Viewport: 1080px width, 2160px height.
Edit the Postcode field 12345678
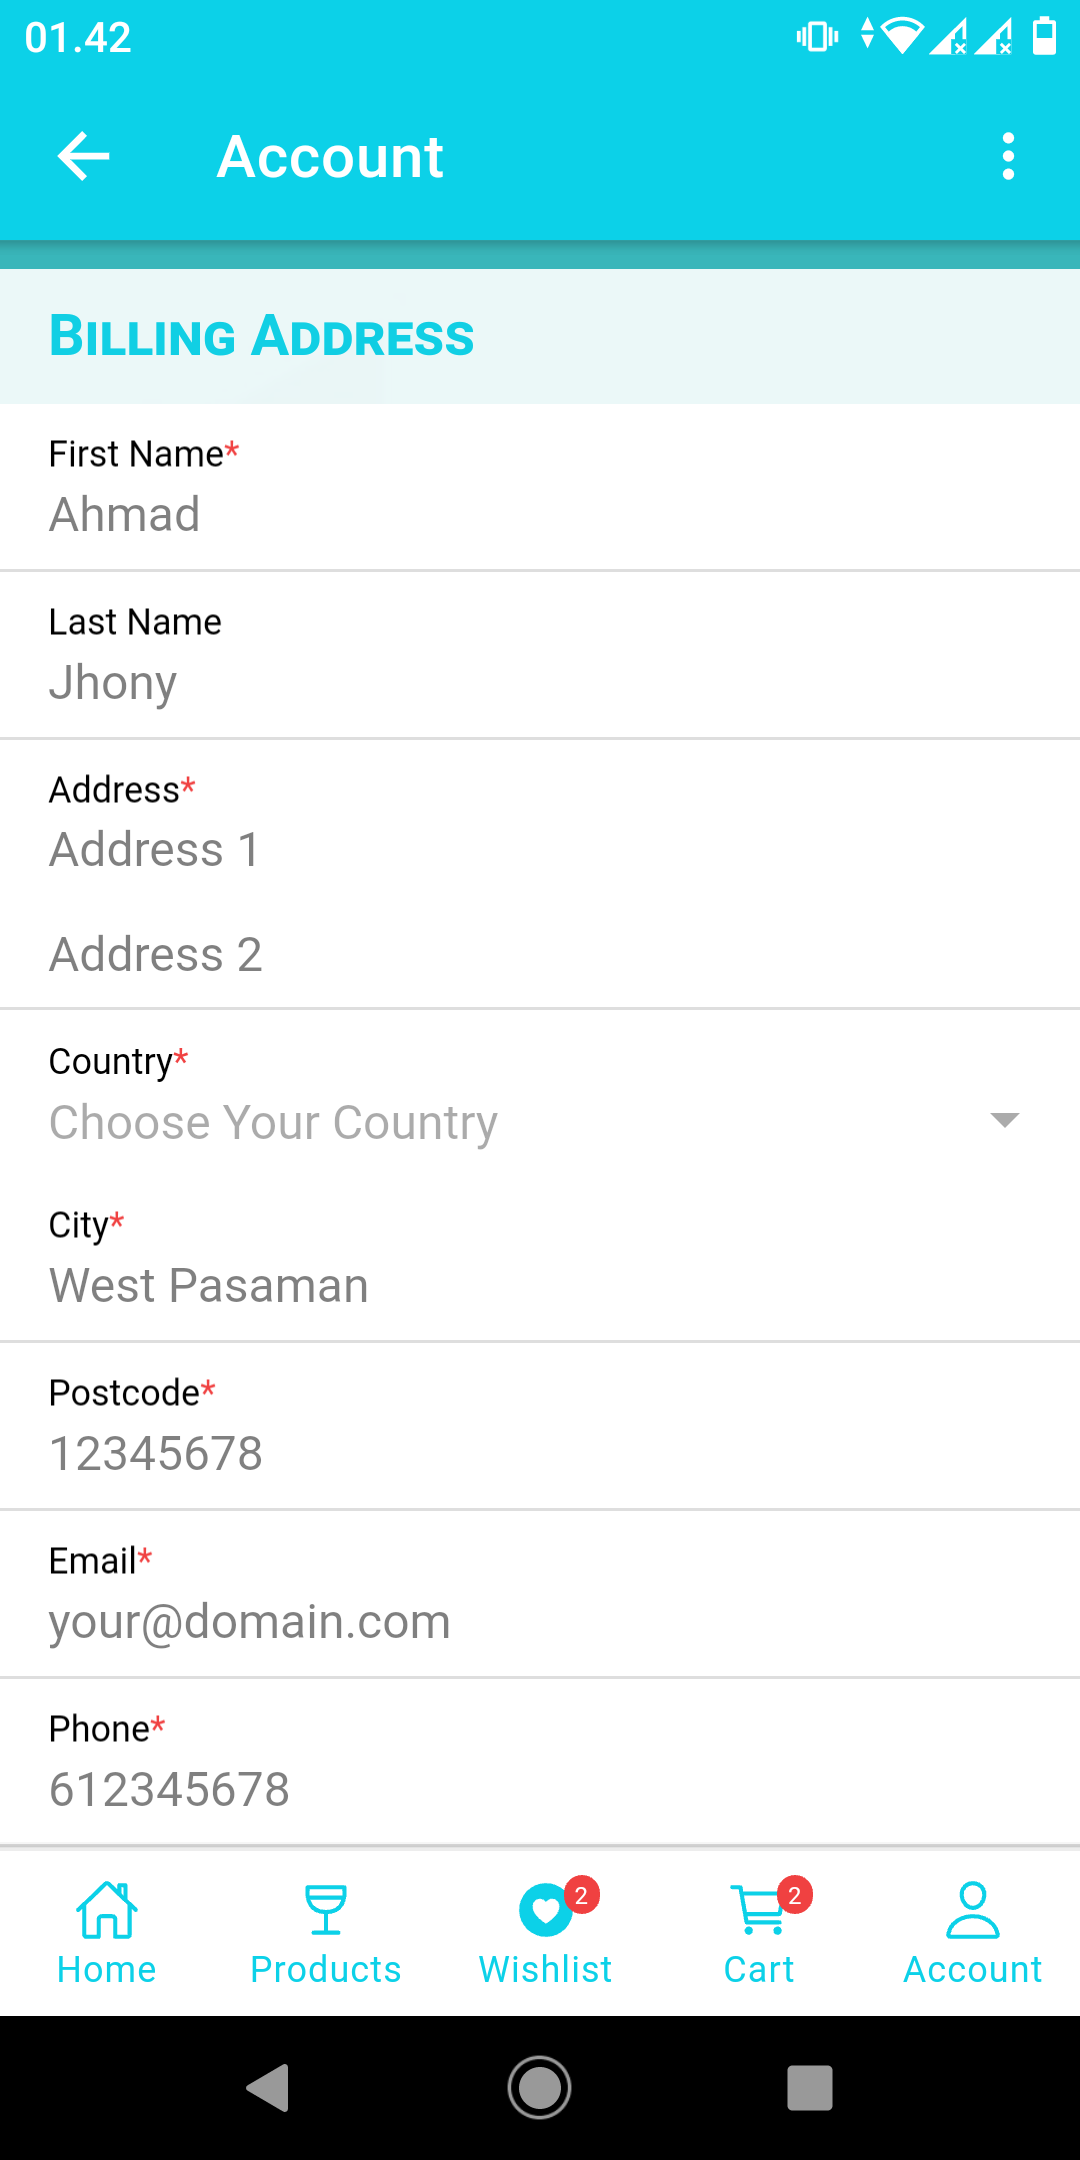coord(540,1454)
